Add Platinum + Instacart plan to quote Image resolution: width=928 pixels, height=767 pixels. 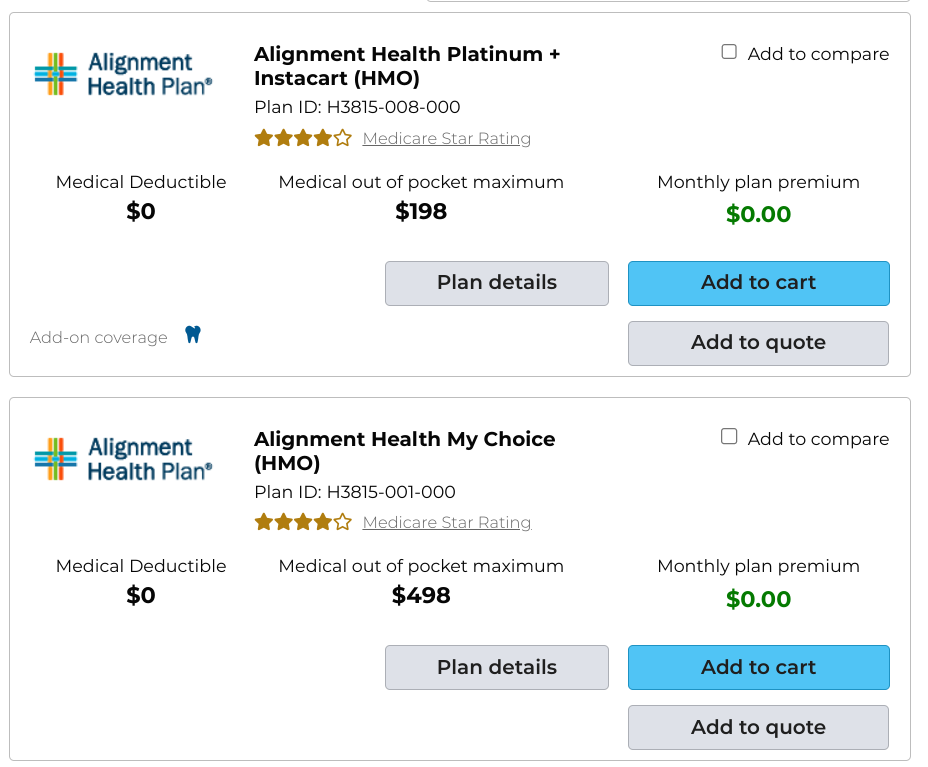click(759, 343)
